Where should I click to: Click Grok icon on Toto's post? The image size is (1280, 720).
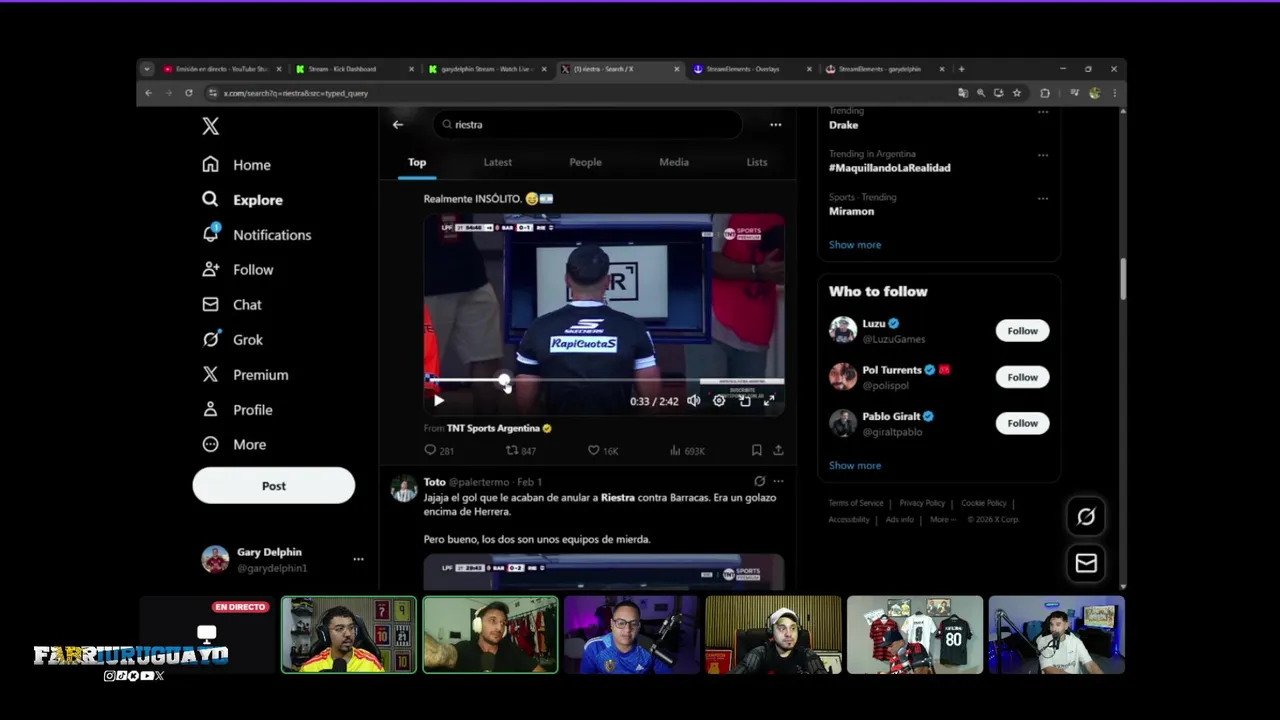(759, 481)
